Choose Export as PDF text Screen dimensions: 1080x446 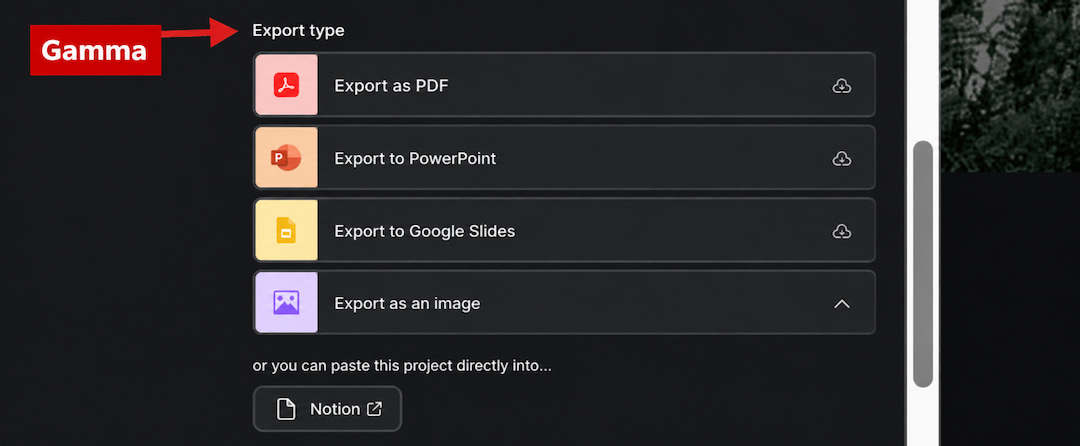tap(391, 86)
